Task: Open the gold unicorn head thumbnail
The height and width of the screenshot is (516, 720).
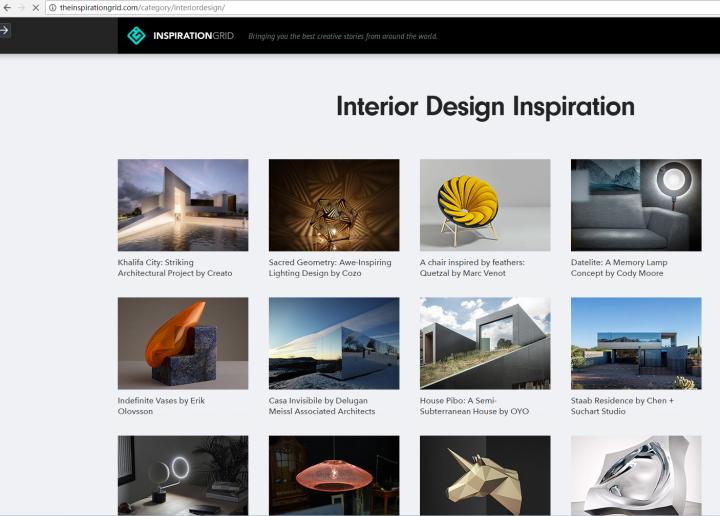Action: coord(485,475)
